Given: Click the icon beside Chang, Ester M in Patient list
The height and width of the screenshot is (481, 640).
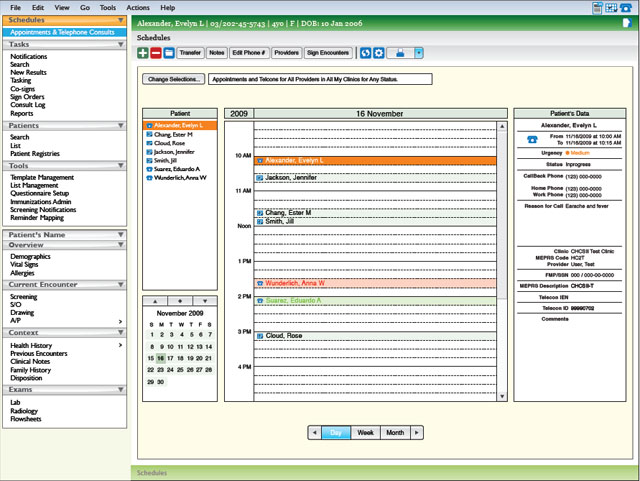Looking at the screenshot, I should click(x=149, y=134).
